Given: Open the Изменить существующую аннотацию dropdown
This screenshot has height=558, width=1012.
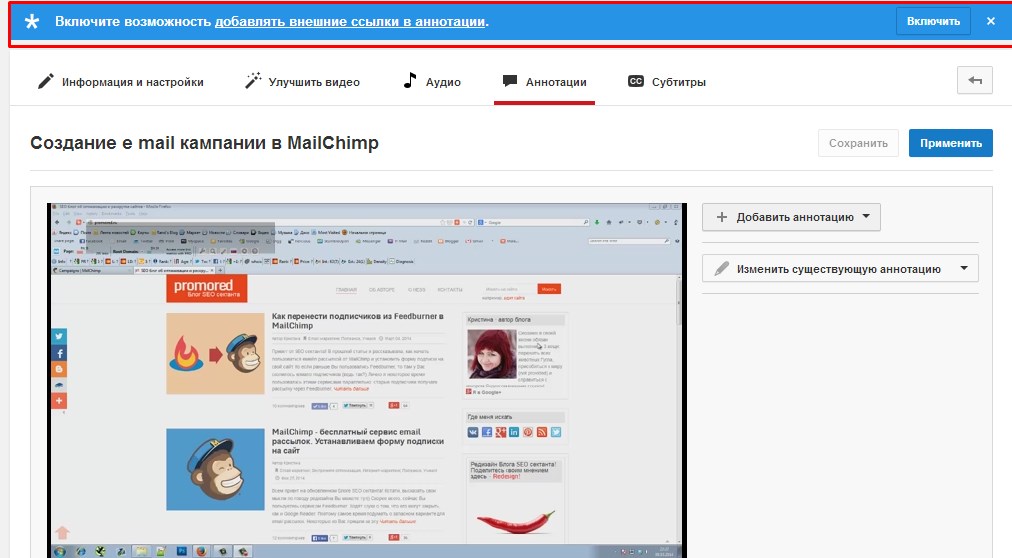Looking at the screenshot, I should point(839,268).
